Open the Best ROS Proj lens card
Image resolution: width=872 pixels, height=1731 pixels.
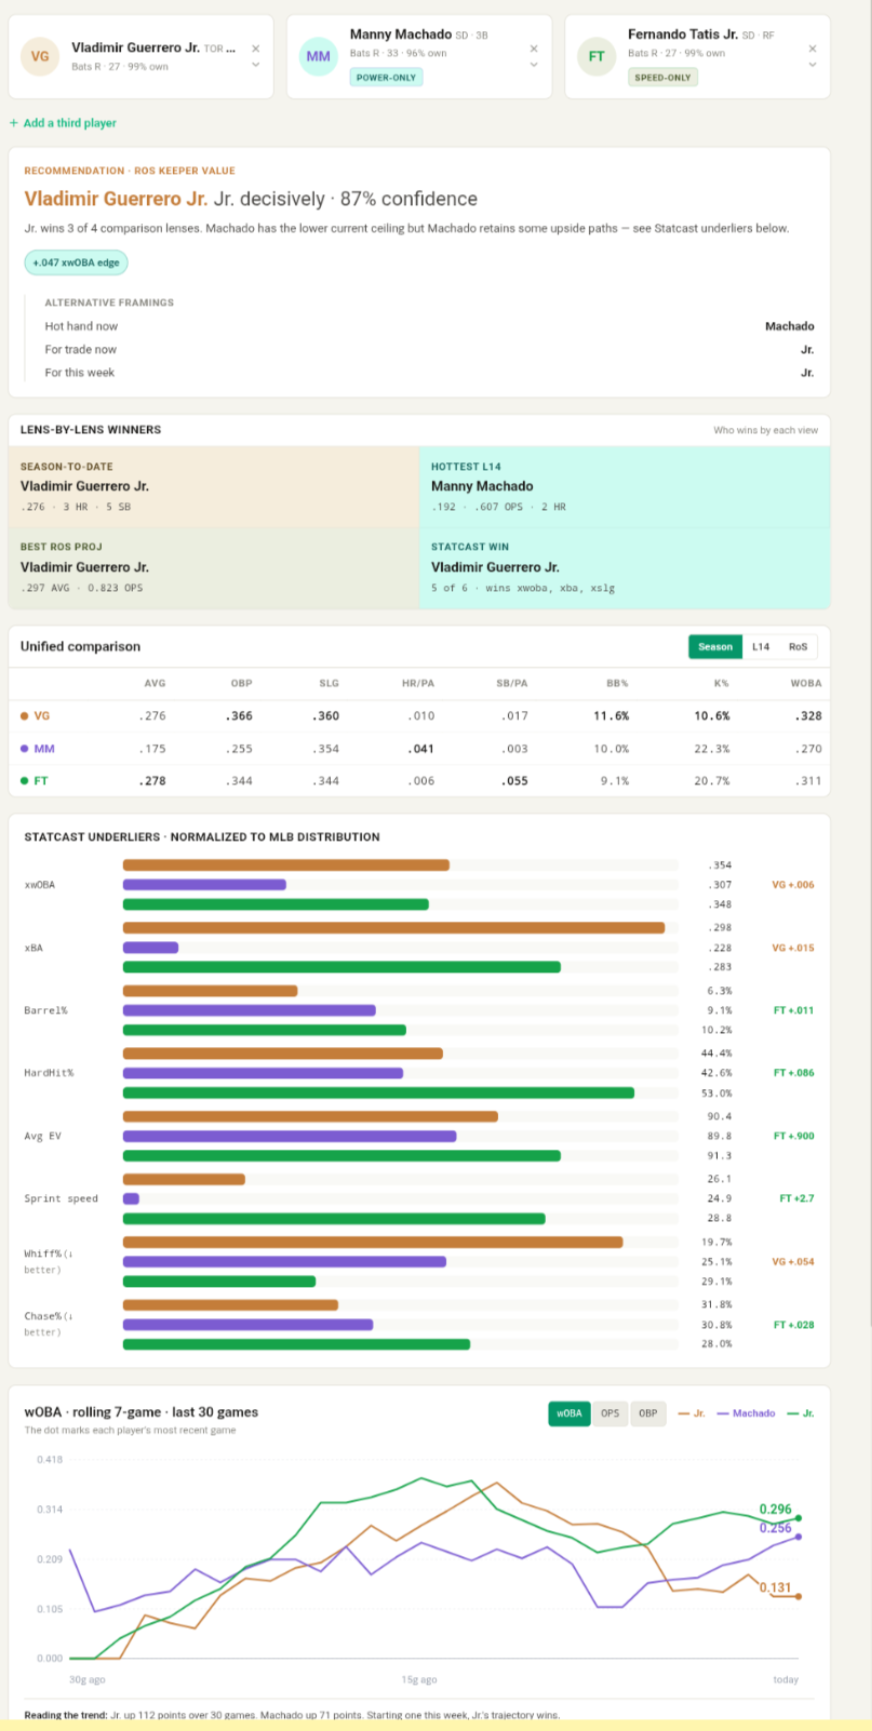[x=214, y=568]
